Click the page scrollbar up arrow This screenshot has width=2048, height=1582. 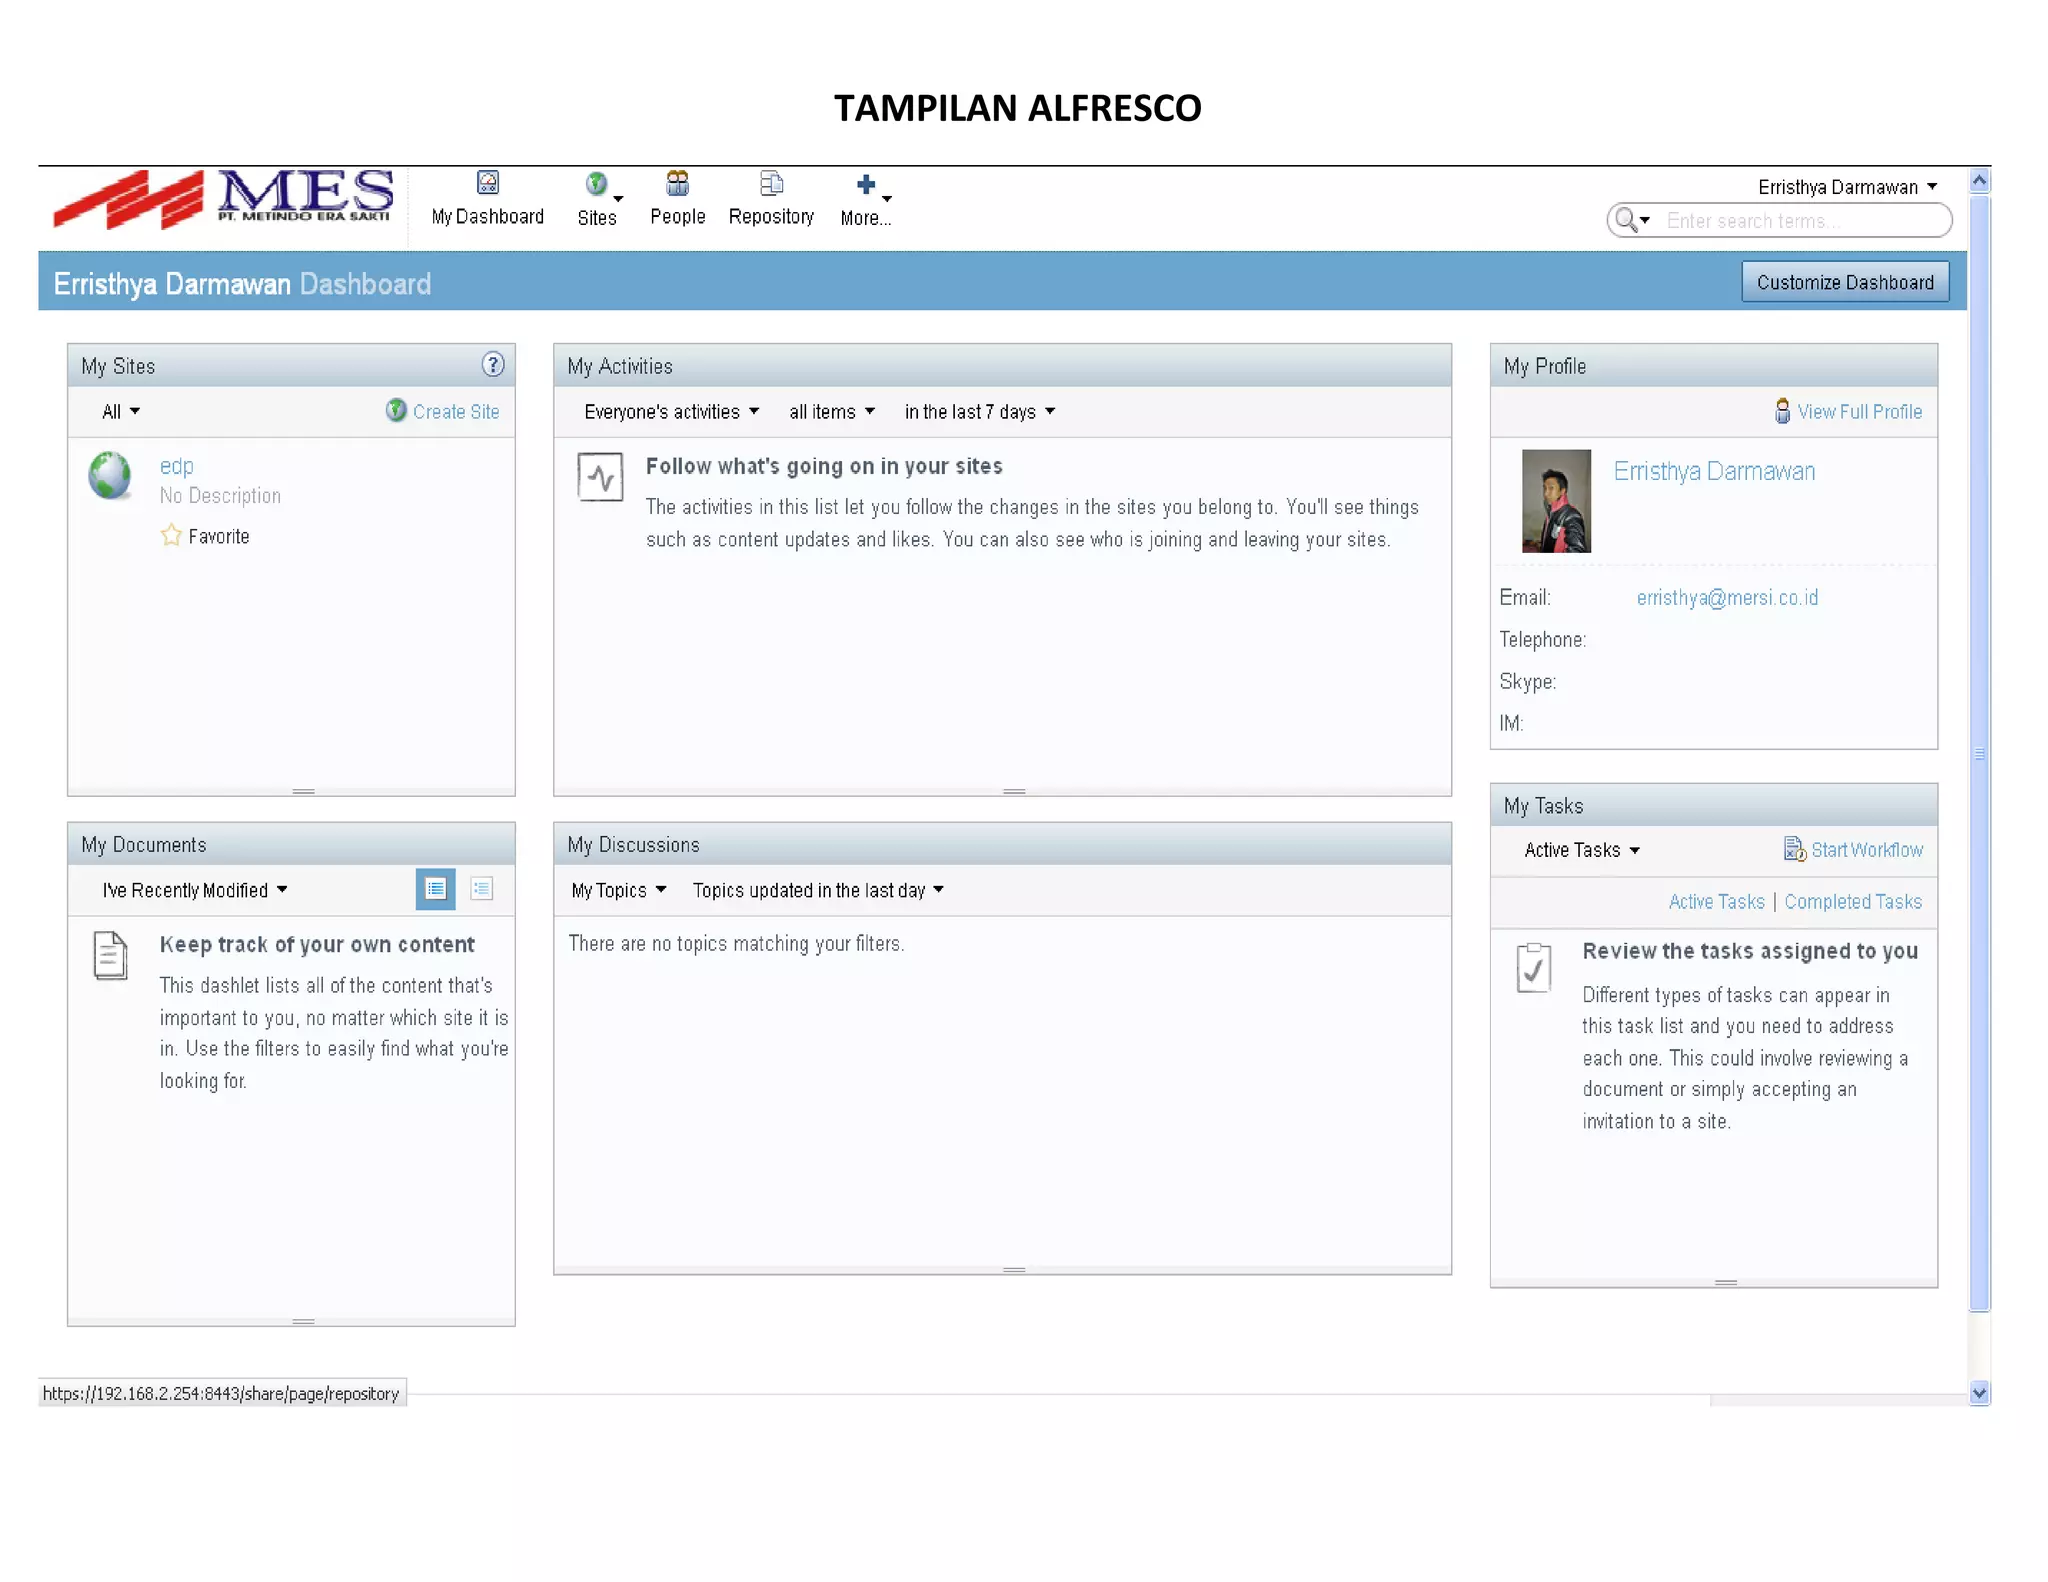(1979, 180)
